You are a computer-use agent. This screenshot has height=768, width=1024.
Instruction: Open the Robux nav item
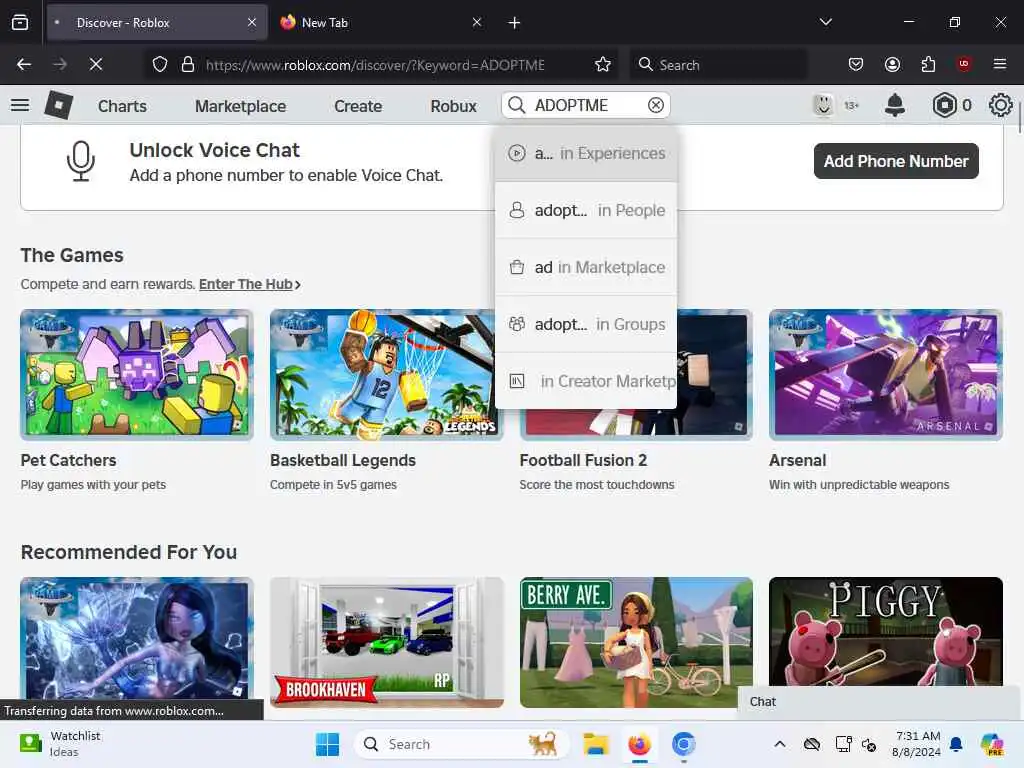pyautogui.click(x=453, y=106)
